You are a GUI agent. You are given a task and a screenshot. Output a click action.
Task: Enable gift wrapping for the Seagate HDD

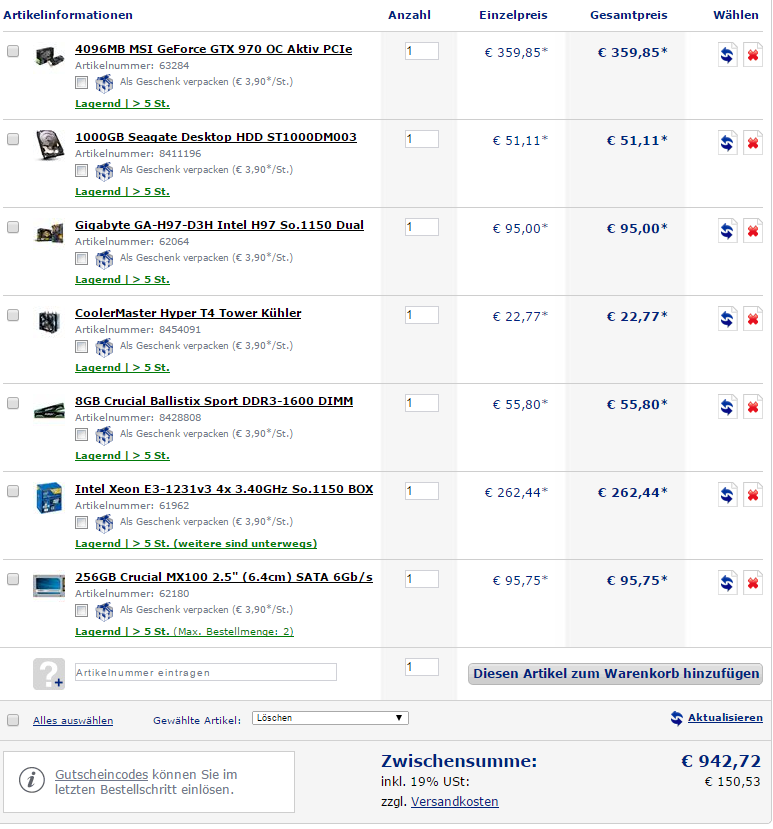point(81,170)
